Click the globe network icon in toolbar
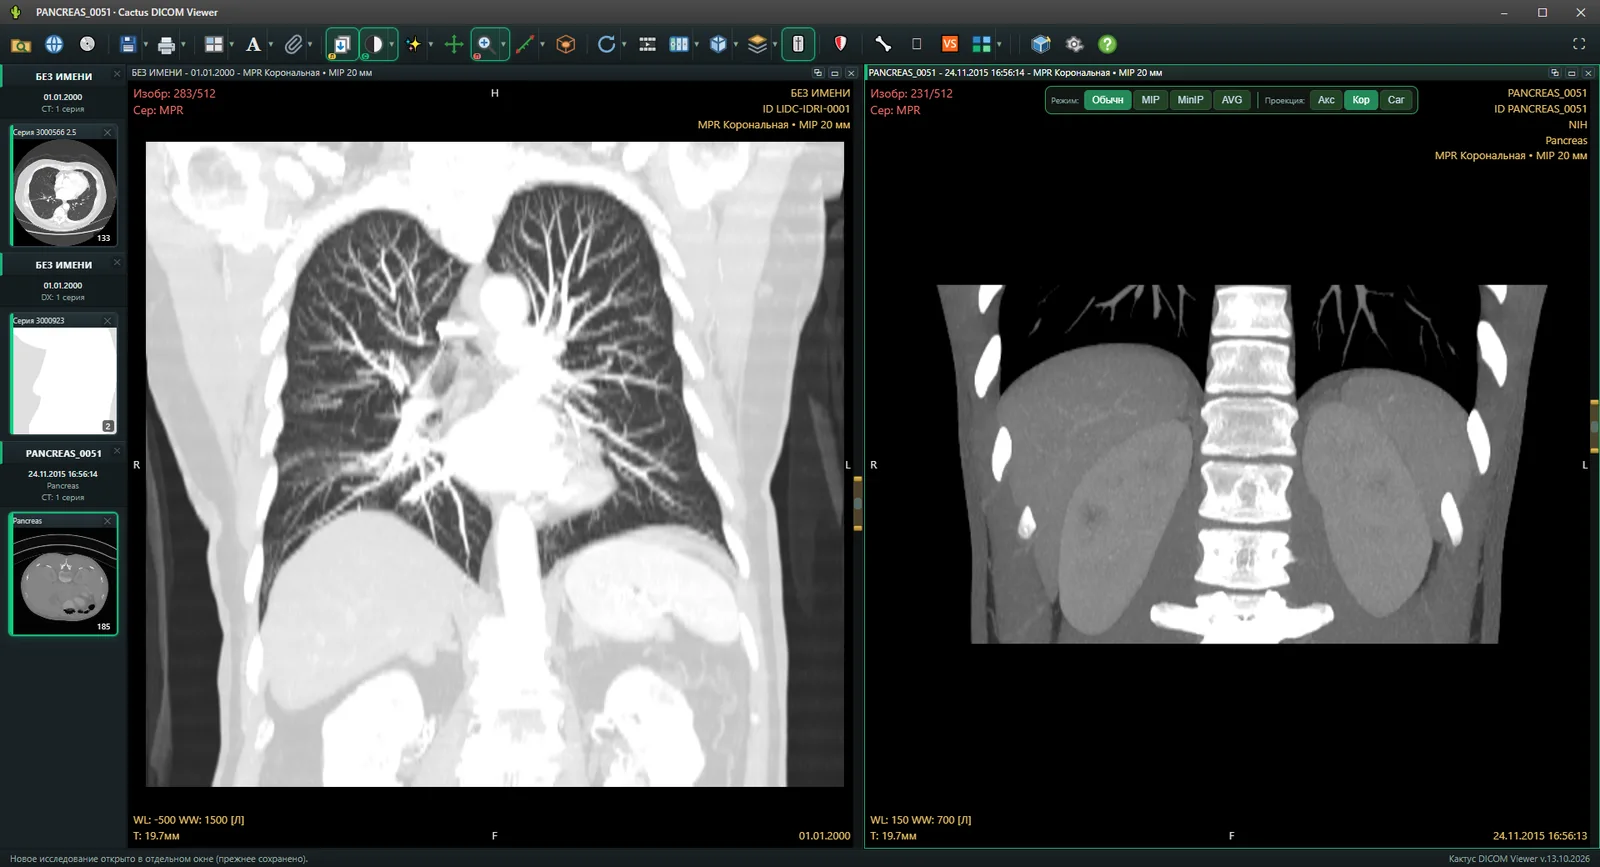Screen dimensions: 1600x867 pyautogui.click(x=54, y=44)
